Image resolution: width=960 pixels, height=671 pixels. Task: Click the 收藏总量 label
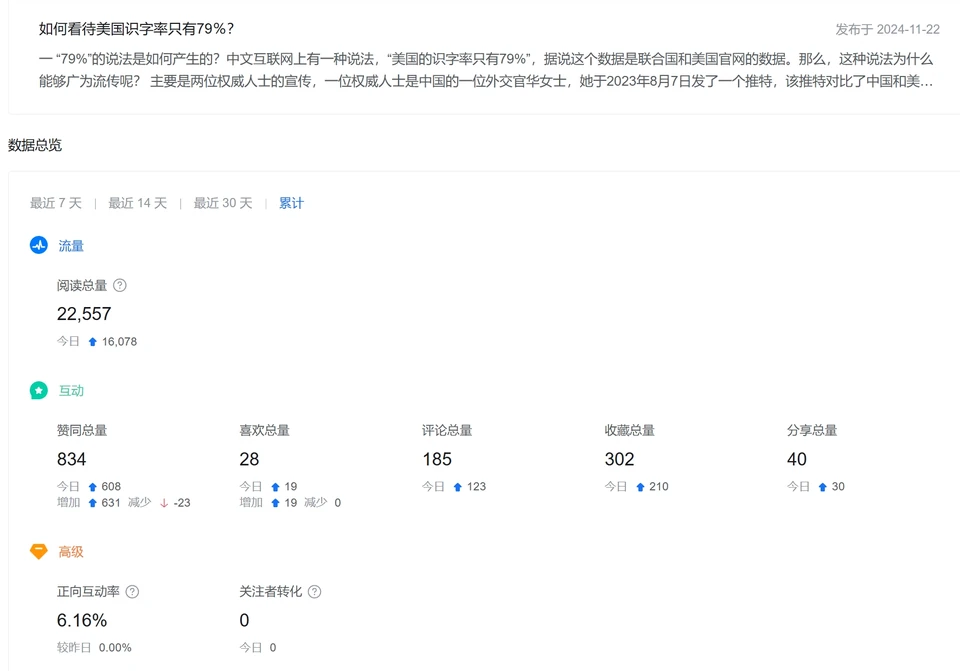pyautogui.click(x=629, y=430)
